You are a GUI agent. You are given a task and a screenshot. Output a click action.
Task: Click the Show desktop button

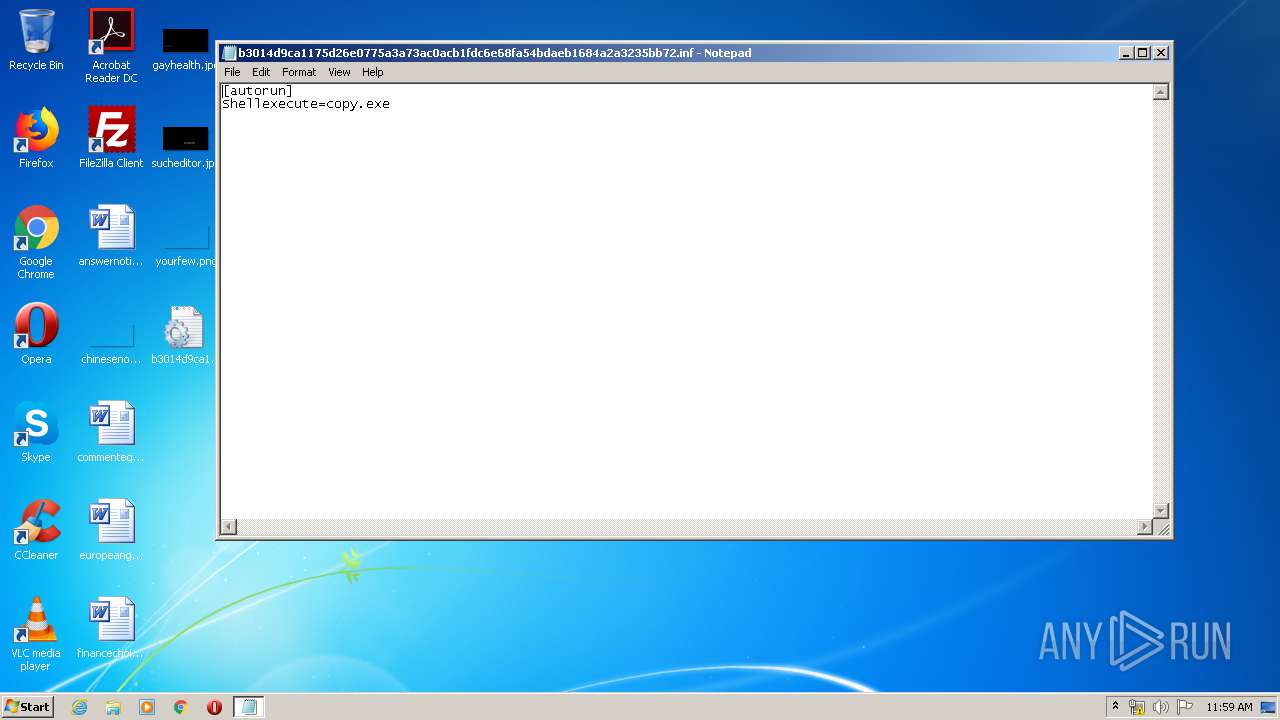1269,707
